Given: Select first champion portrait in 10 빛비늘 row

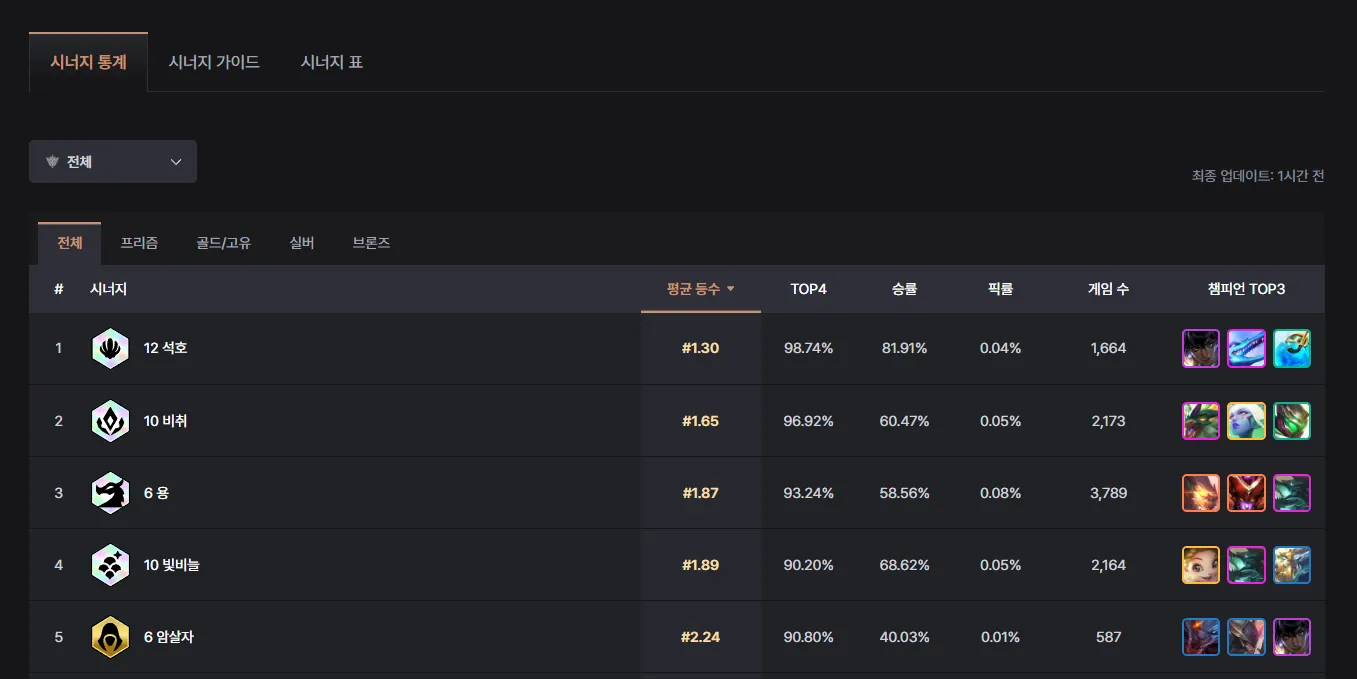Looking at the screenshot, I should [1201, 565].
